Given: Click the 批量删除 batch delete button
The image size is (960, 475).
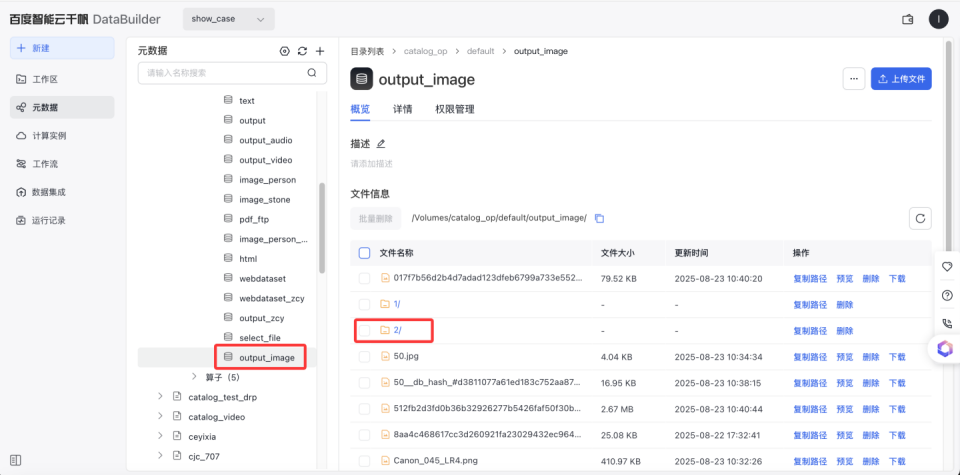Looking at the screenshot, I should tap(375, 218).
